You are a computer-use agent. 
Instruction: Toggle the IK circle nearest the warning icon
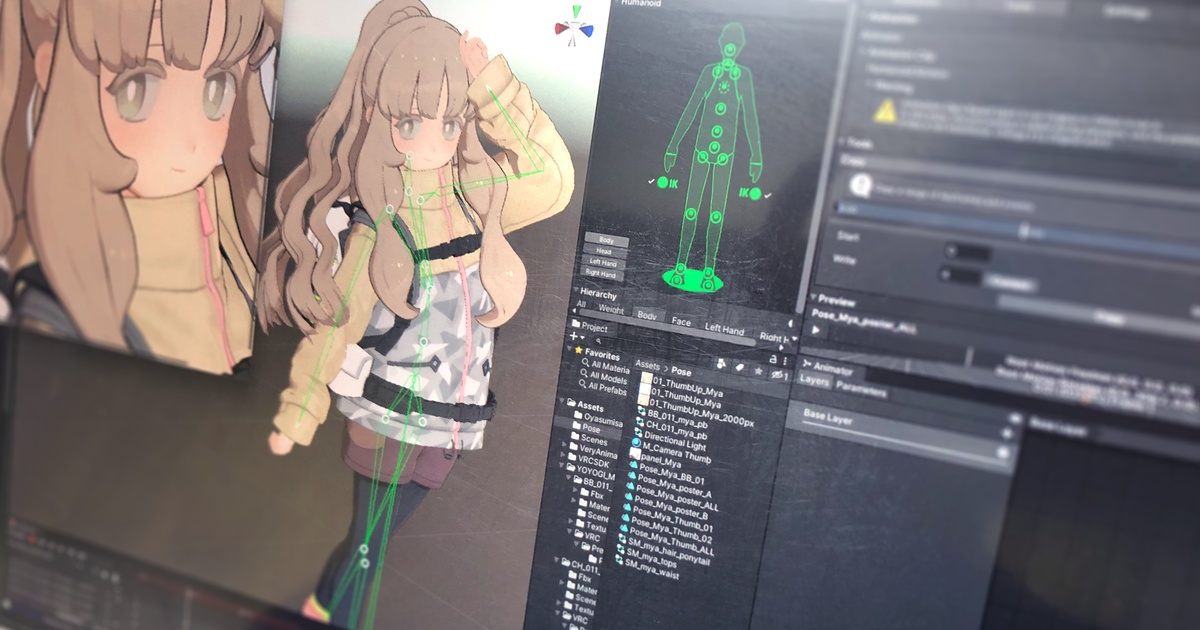(x=756, y=194)
